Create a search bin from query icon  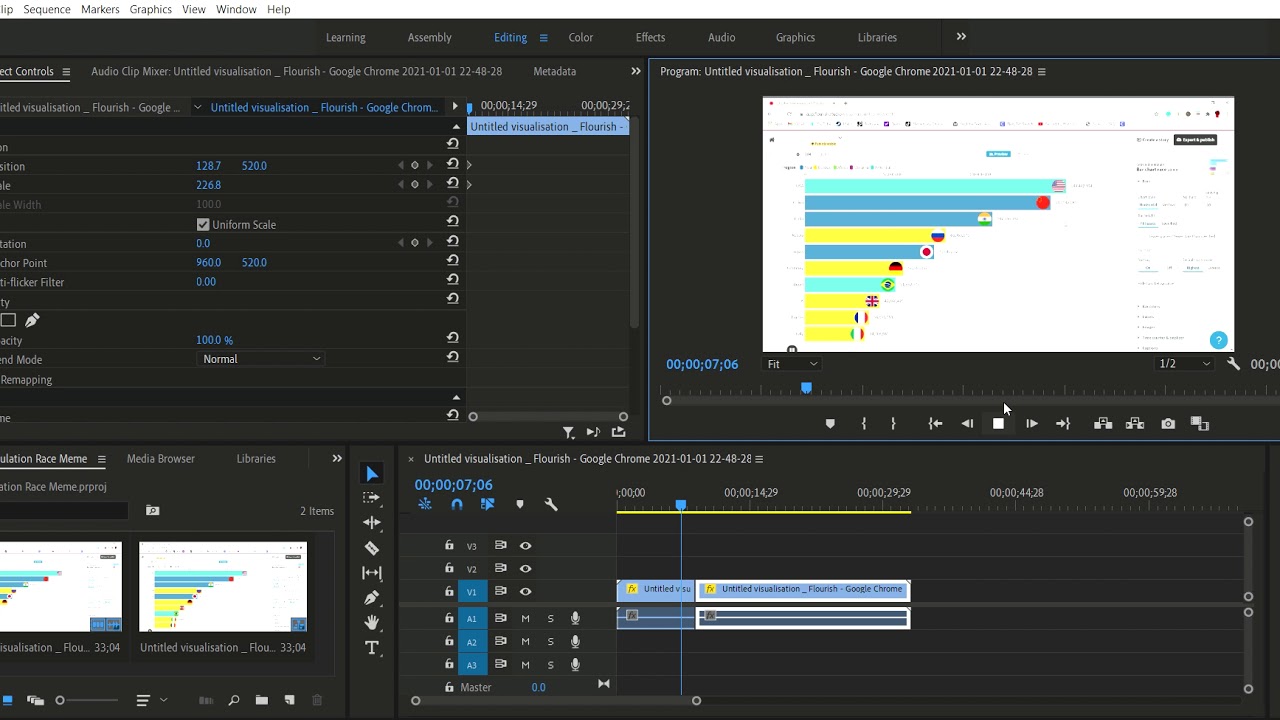[x=152, y=511]
